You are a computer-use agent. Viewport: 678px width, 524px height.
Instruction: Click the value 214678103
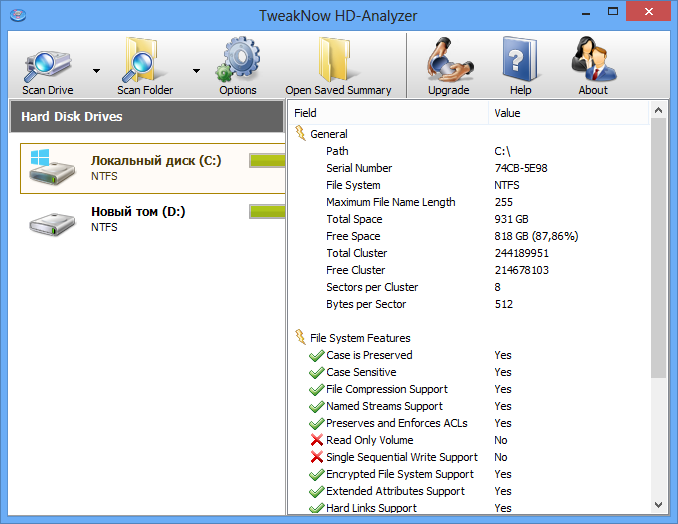click(x=521, y=270)
